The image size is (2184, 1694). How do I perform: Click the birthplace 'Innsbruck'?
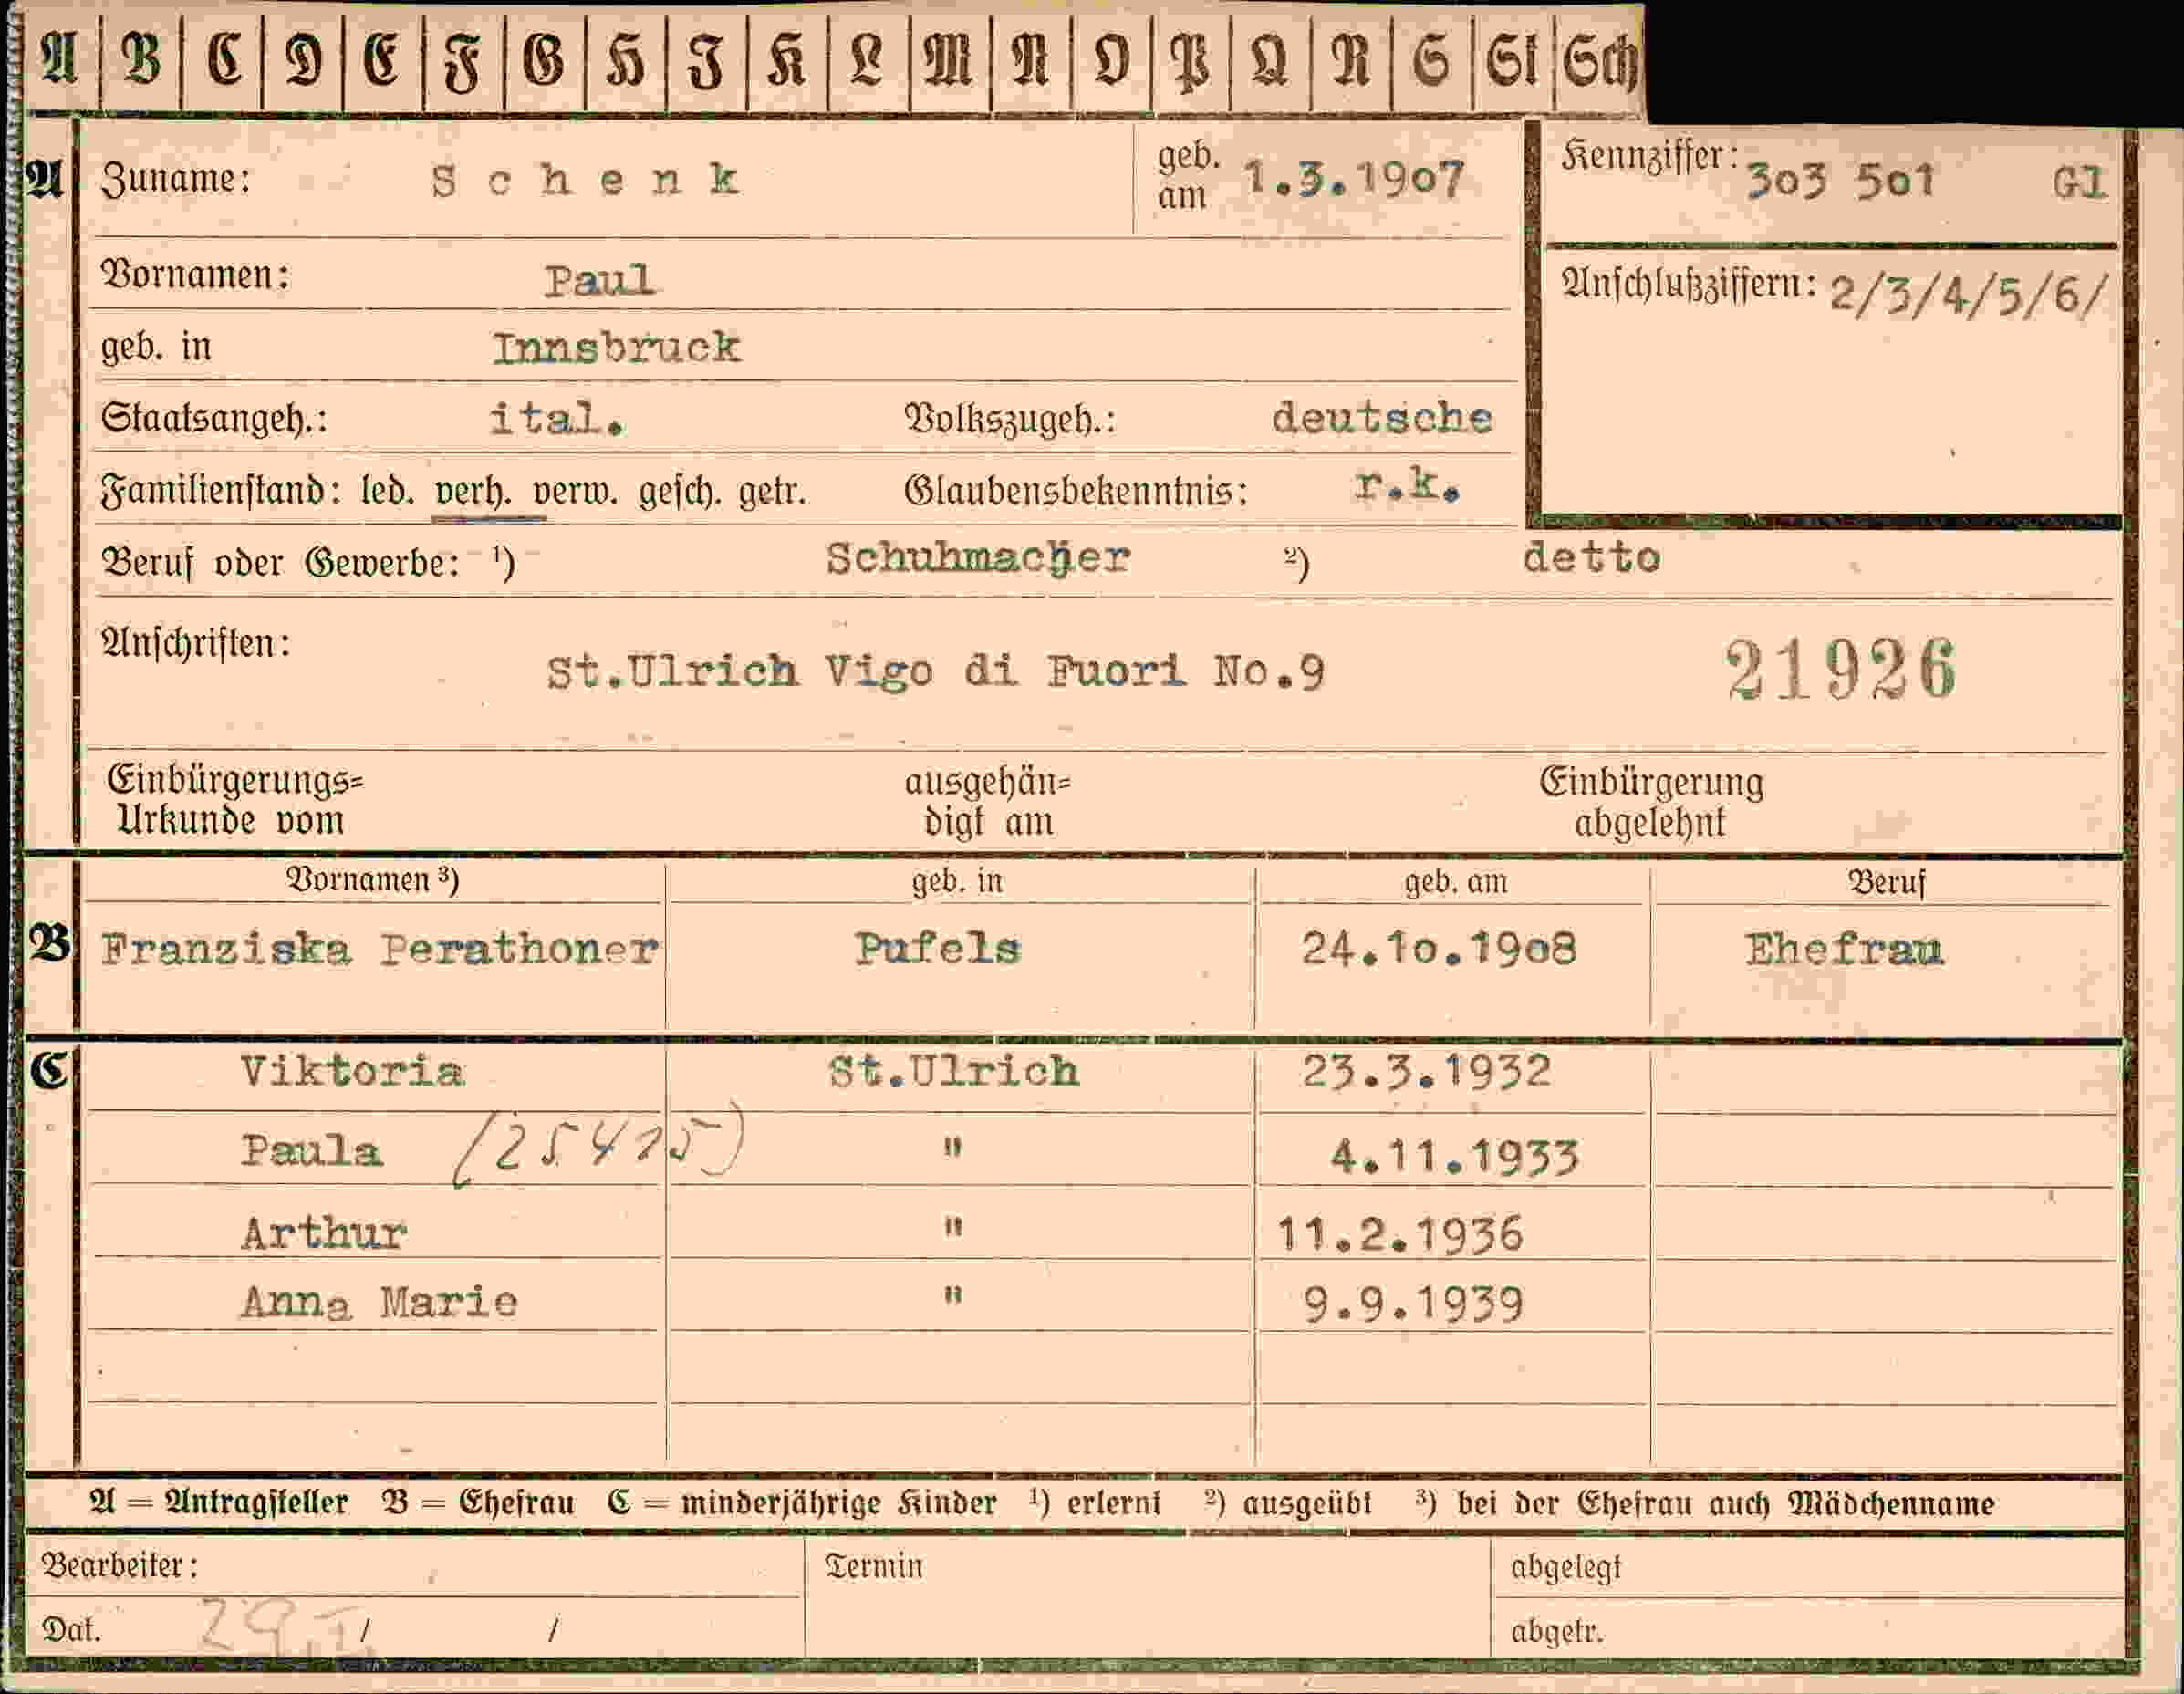click(x=616, y=347)
